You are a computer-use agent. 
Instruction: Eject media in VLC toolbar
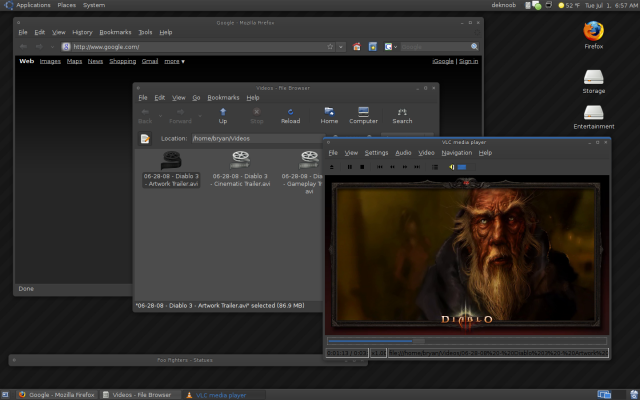click(332, 167)
